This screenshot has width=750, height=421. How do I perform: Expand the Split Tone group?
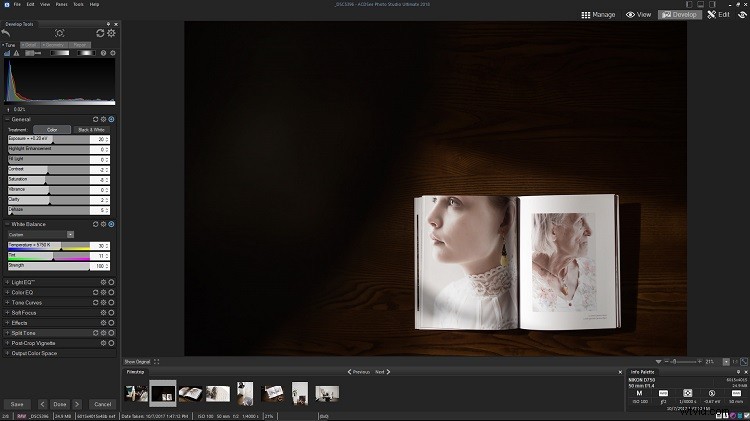[7, 333]
